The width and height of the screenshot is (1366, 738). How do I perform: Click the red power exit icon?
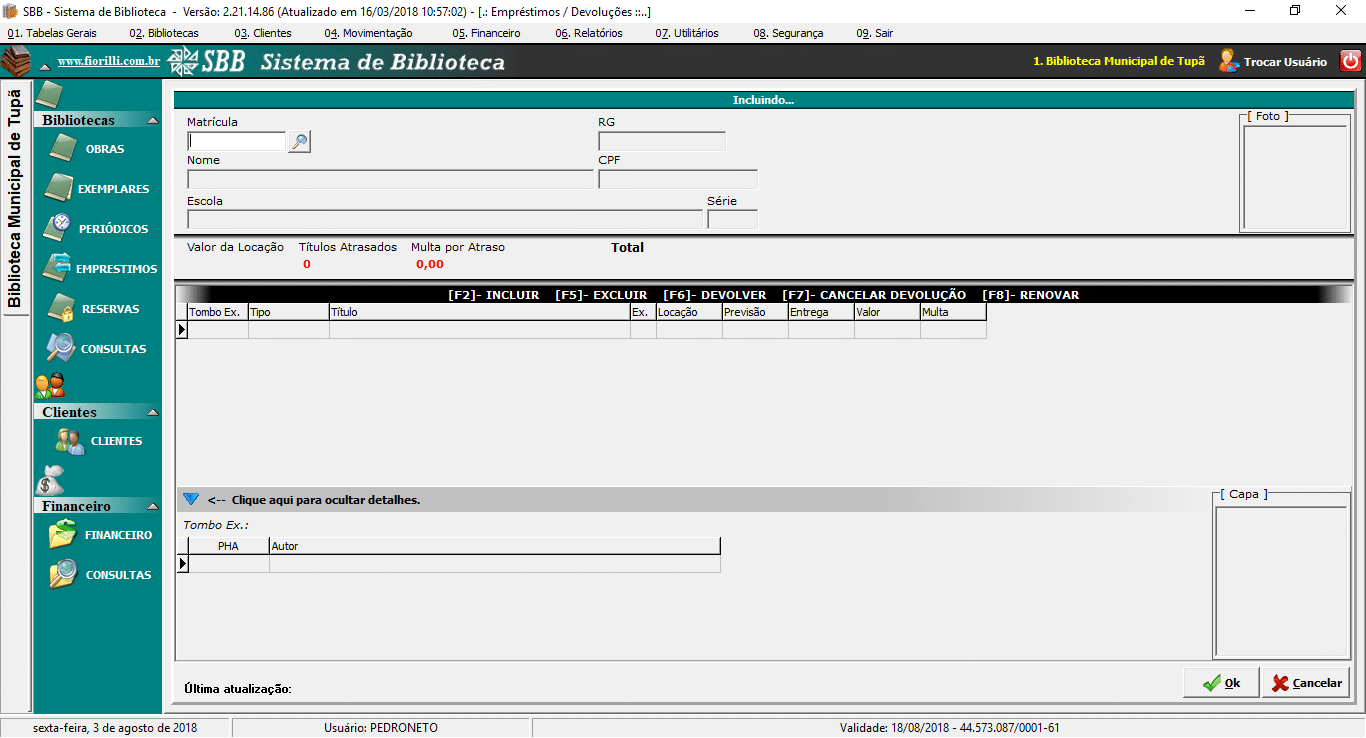pos(1350,61)
